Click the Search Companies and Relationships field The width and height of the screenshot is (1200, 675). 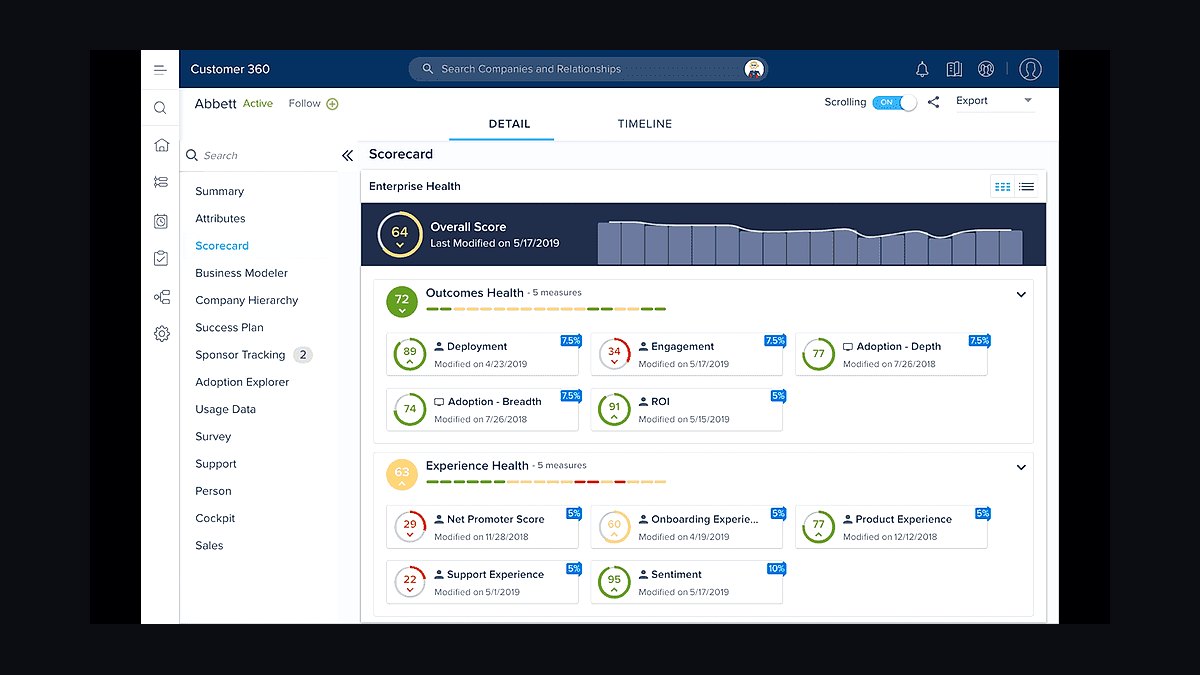click(588, 69)
